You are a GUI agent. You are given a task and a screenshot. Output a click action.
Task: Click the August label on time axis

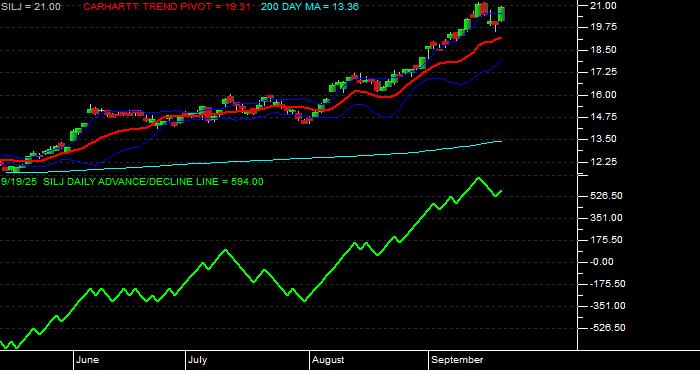pyautogui.click(x=328, y=360)
